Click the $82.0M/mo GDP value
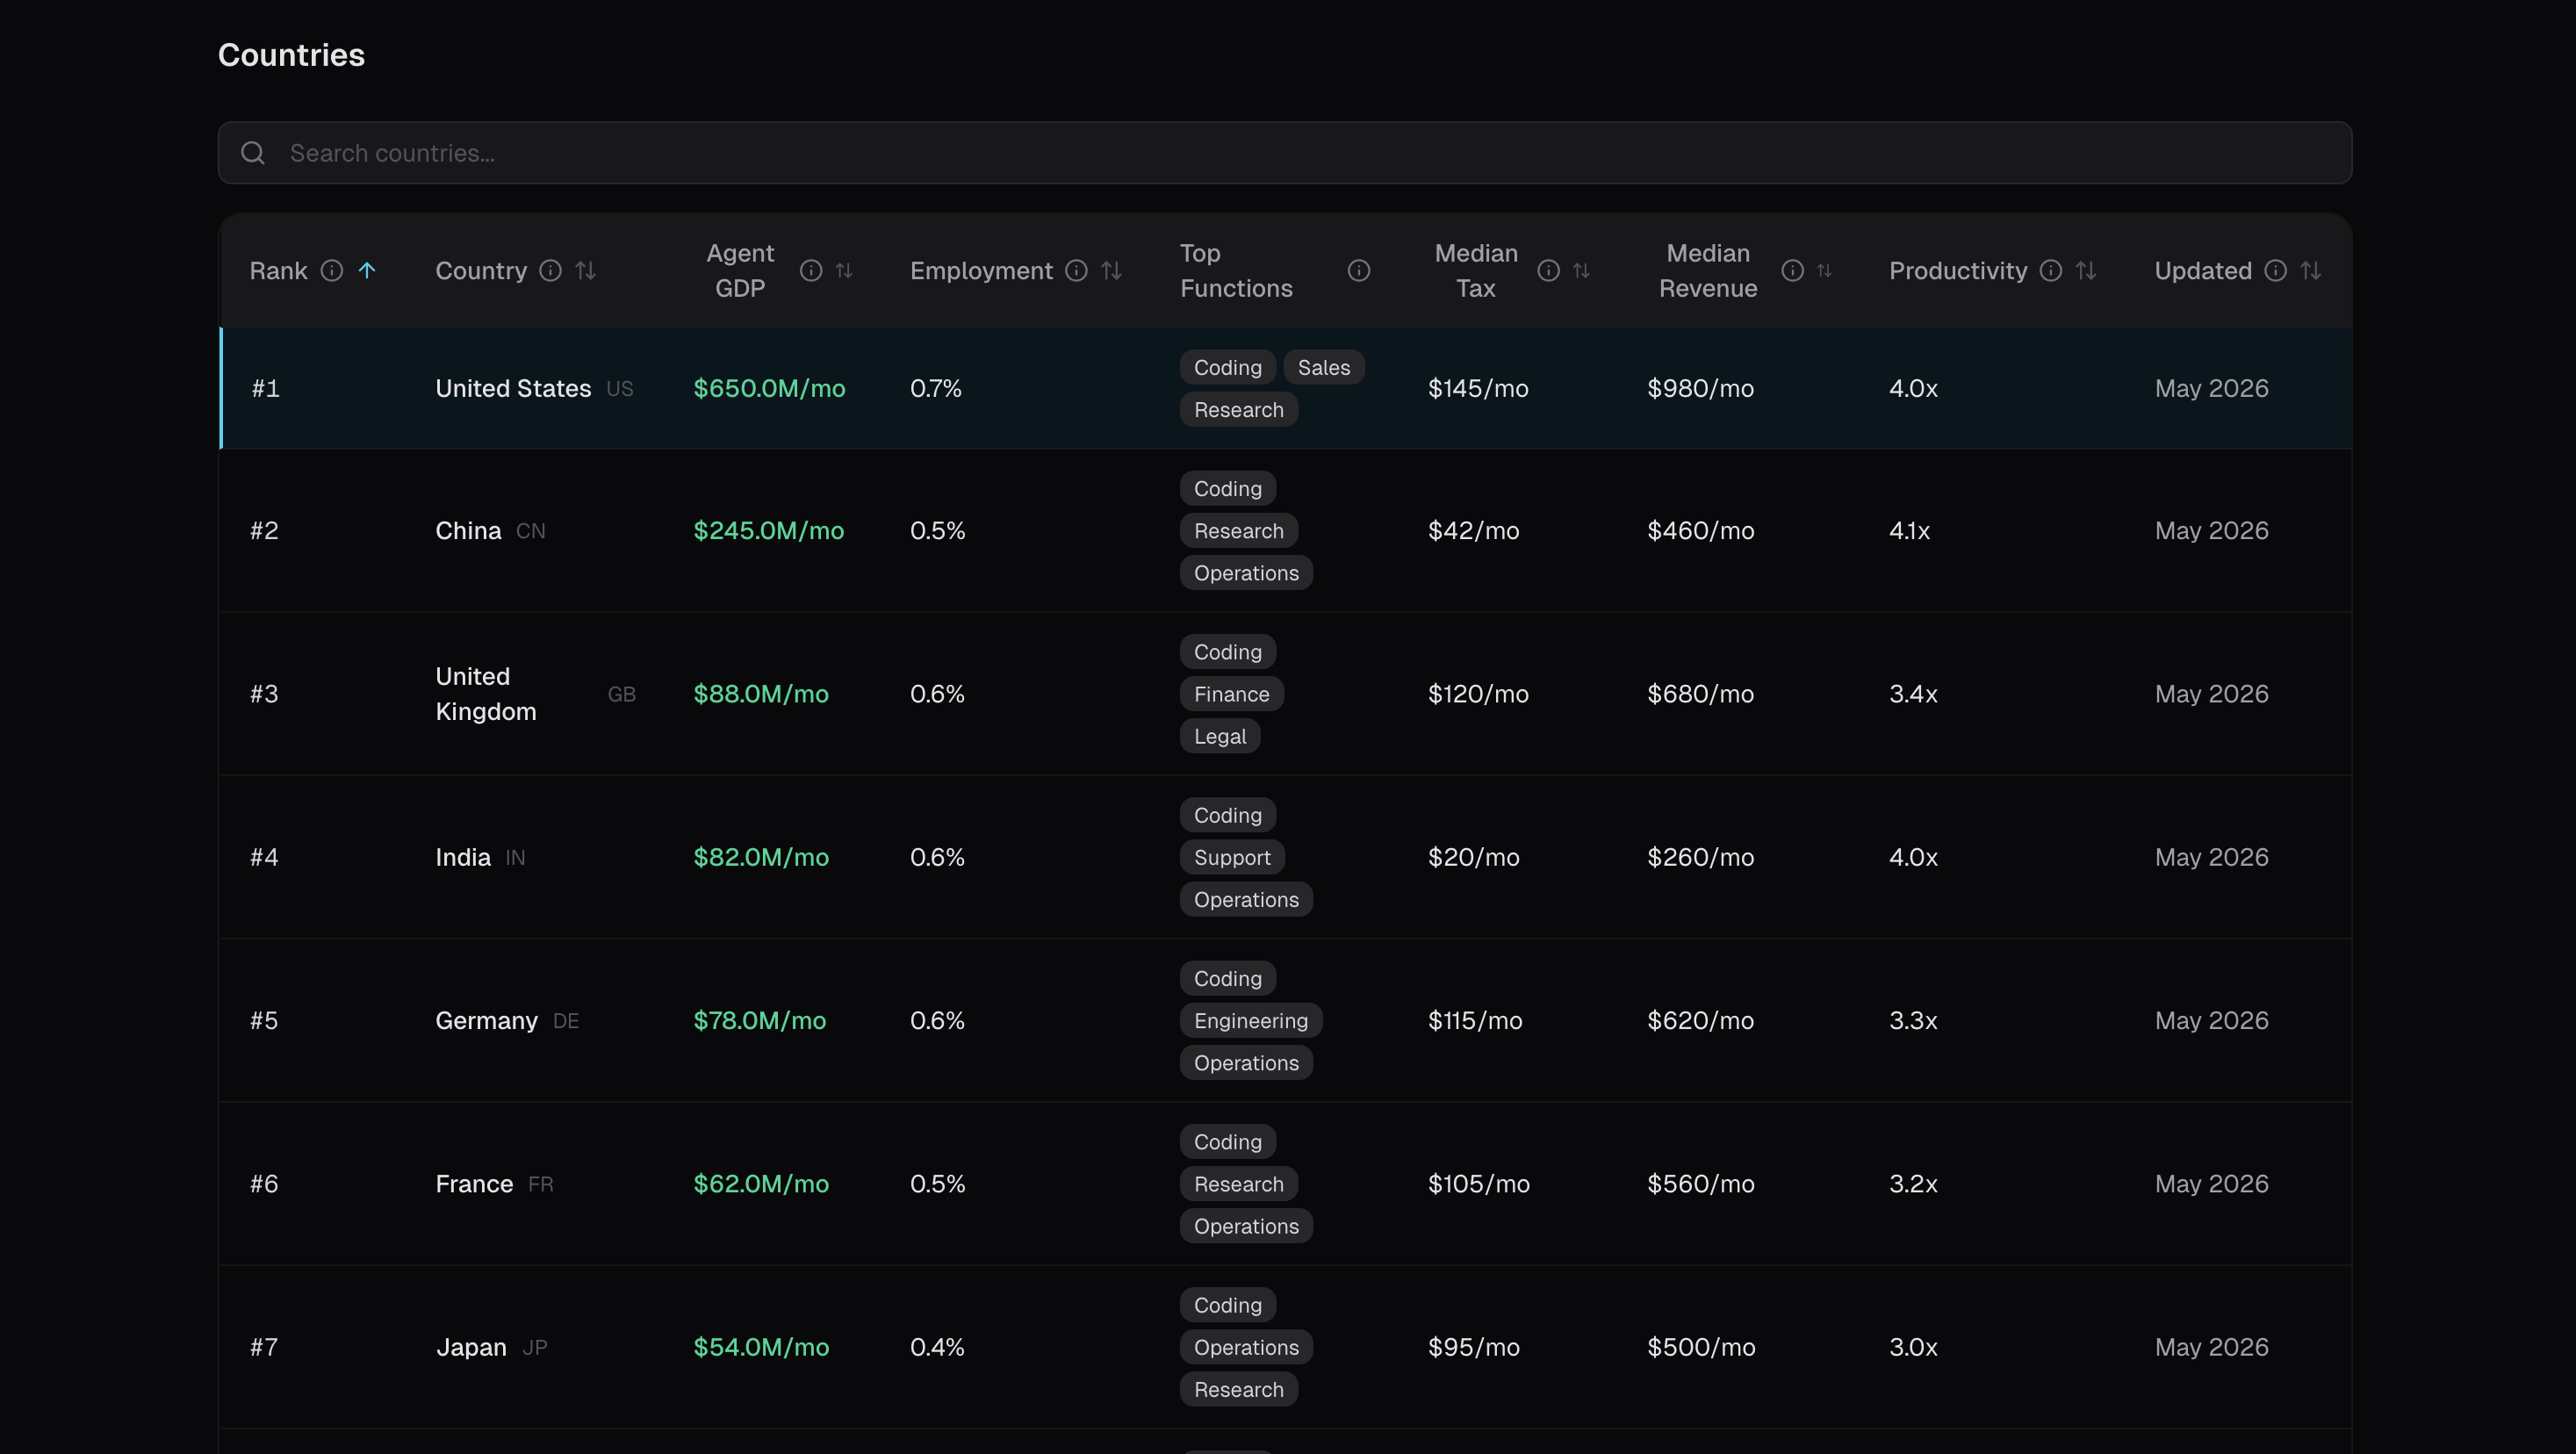The width and height of the screenshot is (2576, 1454). [761, 857]
